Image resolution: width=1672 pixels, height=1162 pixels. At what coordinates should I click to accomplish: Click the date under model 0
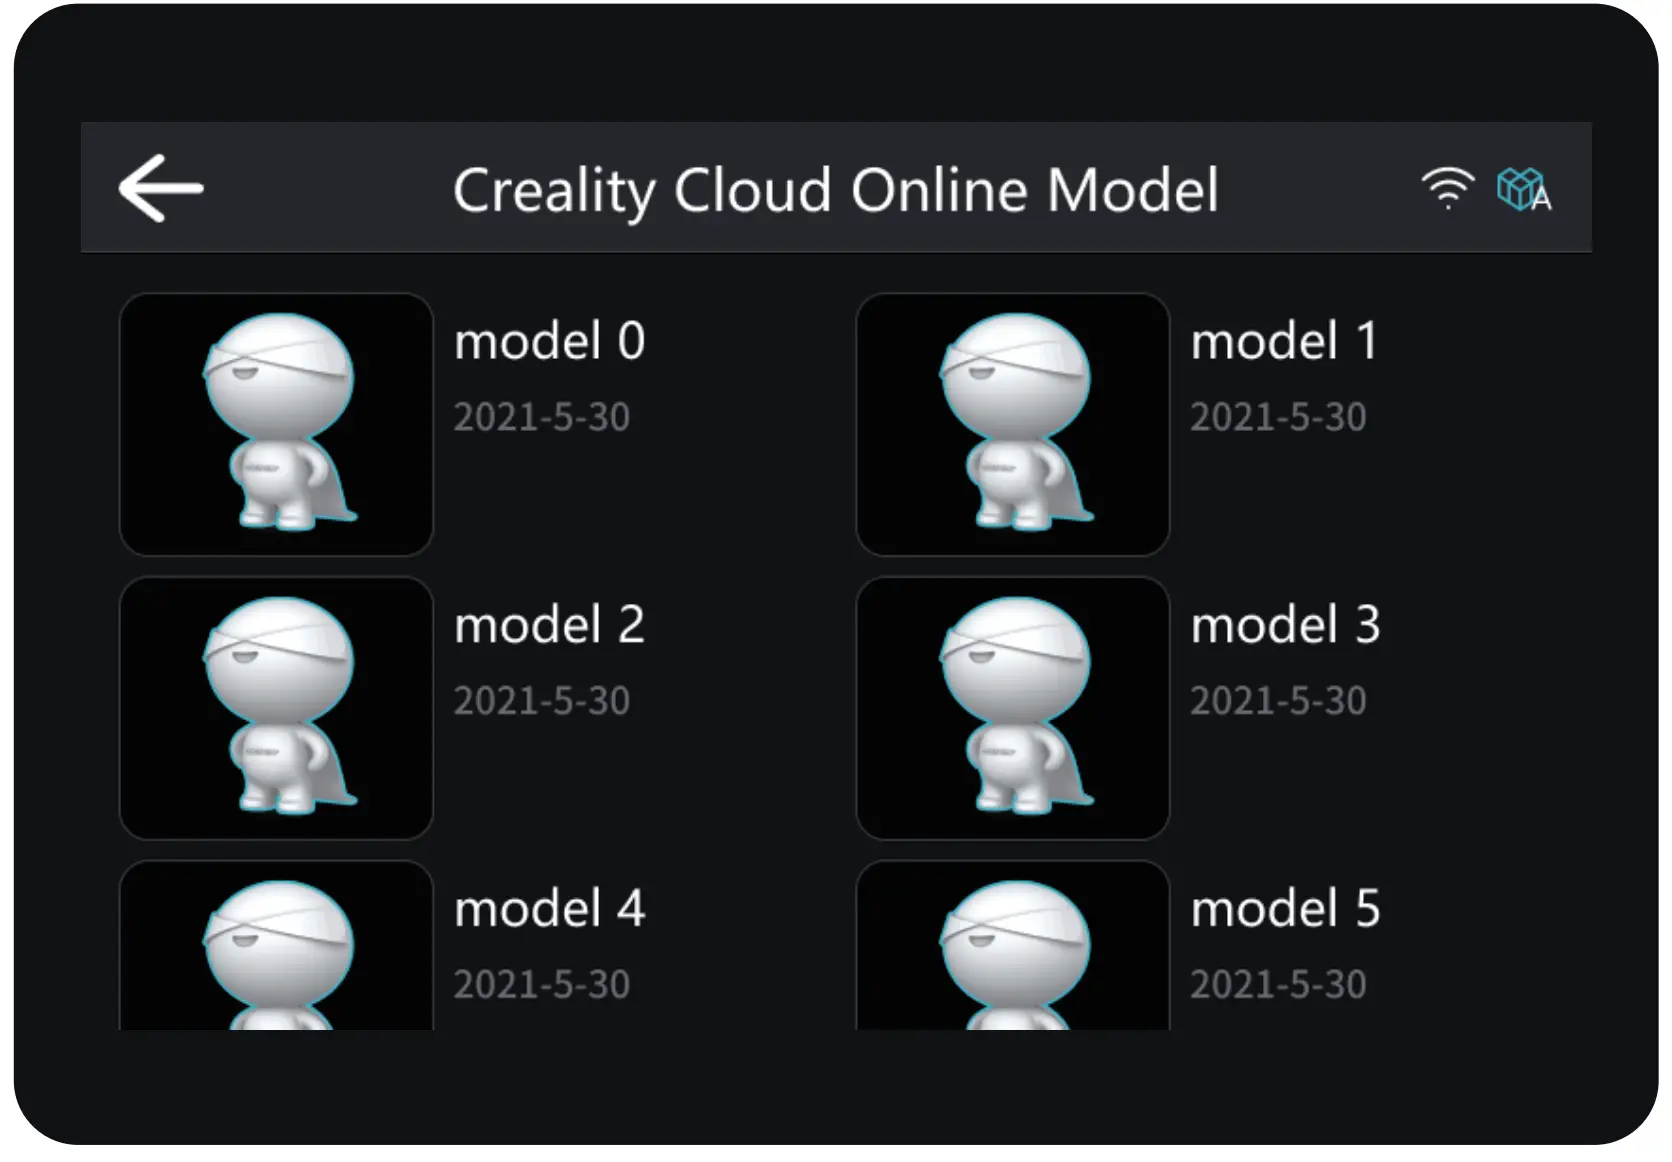coord(542,416)
